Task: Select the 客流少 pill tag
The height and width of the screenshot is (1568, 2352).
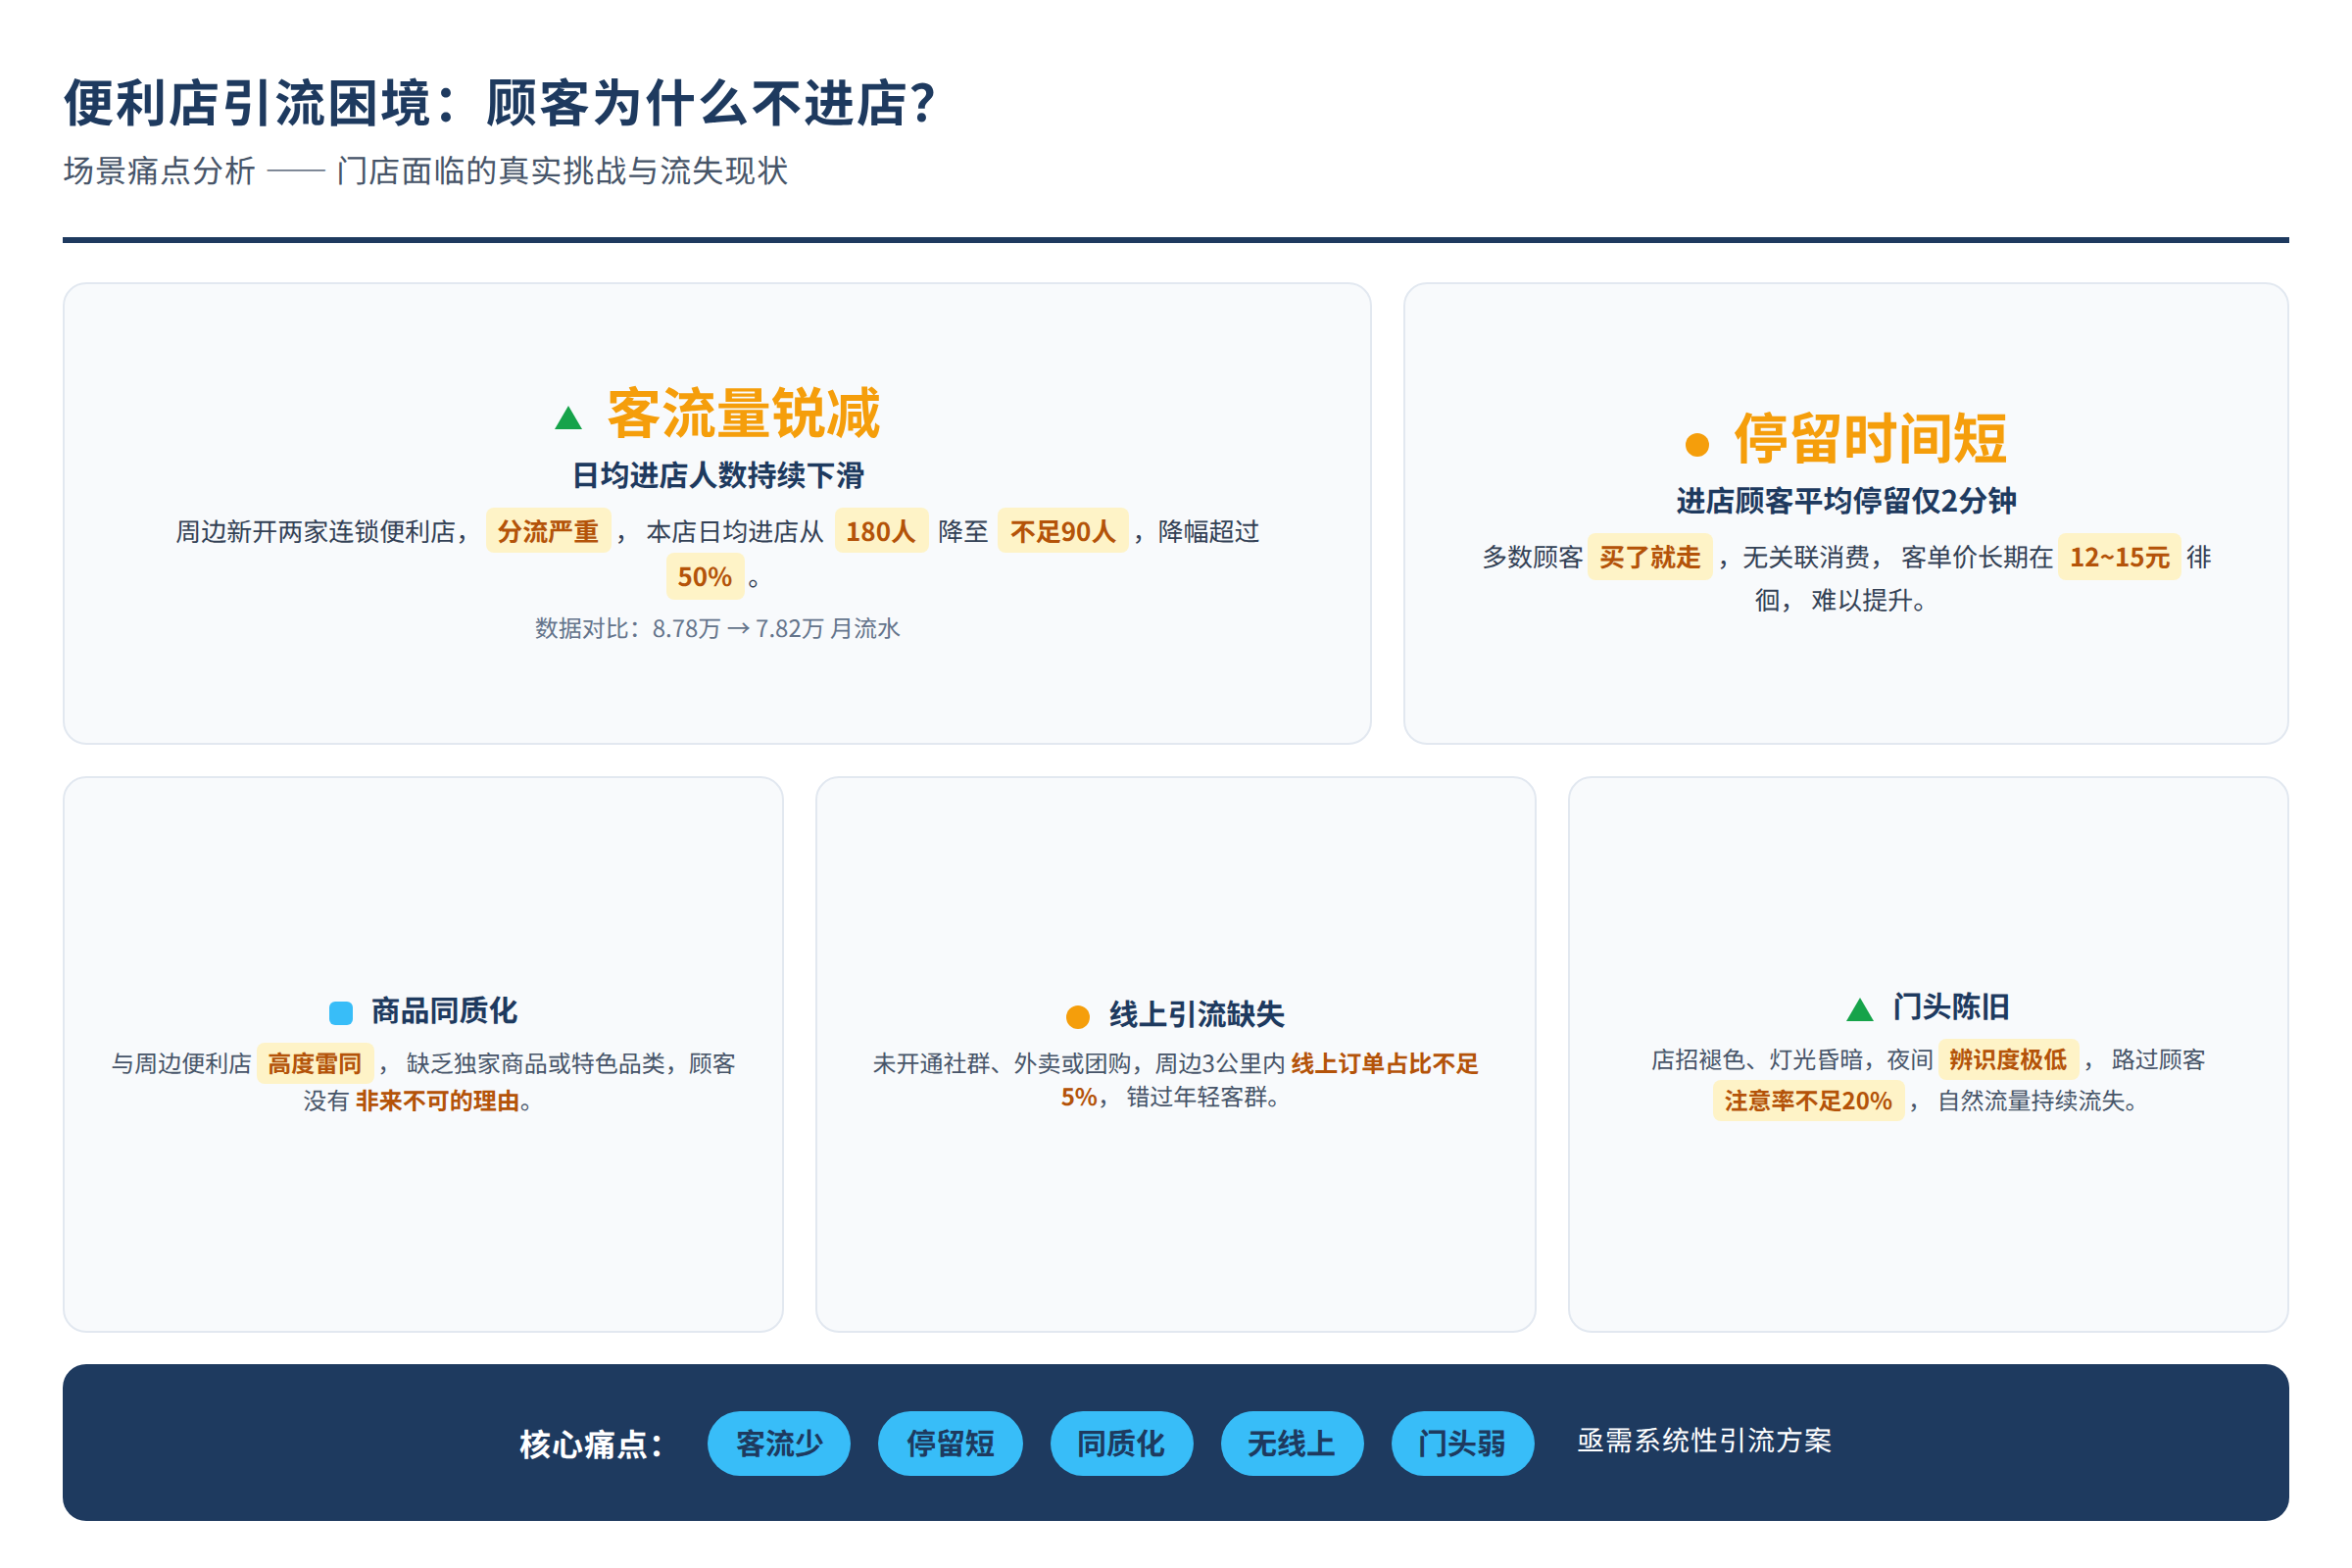Action: coord(779,1443)
